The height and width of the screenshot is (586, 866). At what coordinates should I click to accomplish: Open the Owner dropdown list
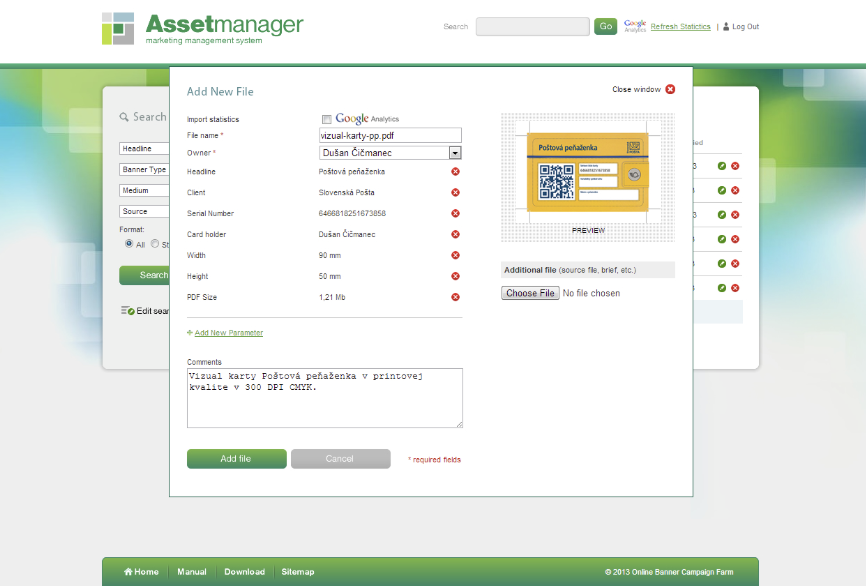[x=455, y=153]
